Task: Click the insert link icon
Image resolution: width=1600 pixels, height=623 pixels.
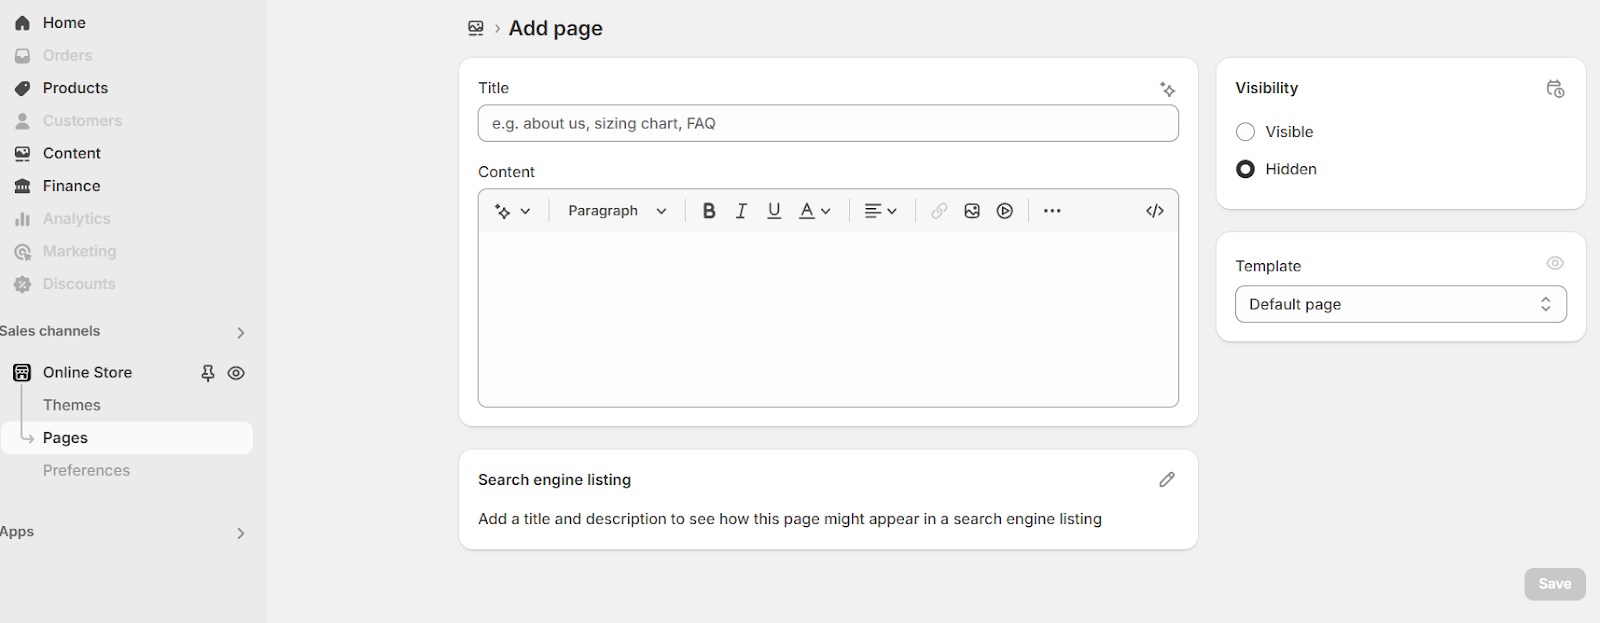Action: 939,211
